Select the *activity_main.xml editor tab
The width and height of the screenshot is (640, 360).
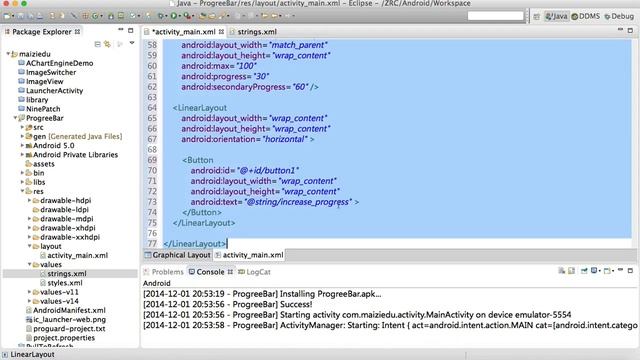coord(183,31)
